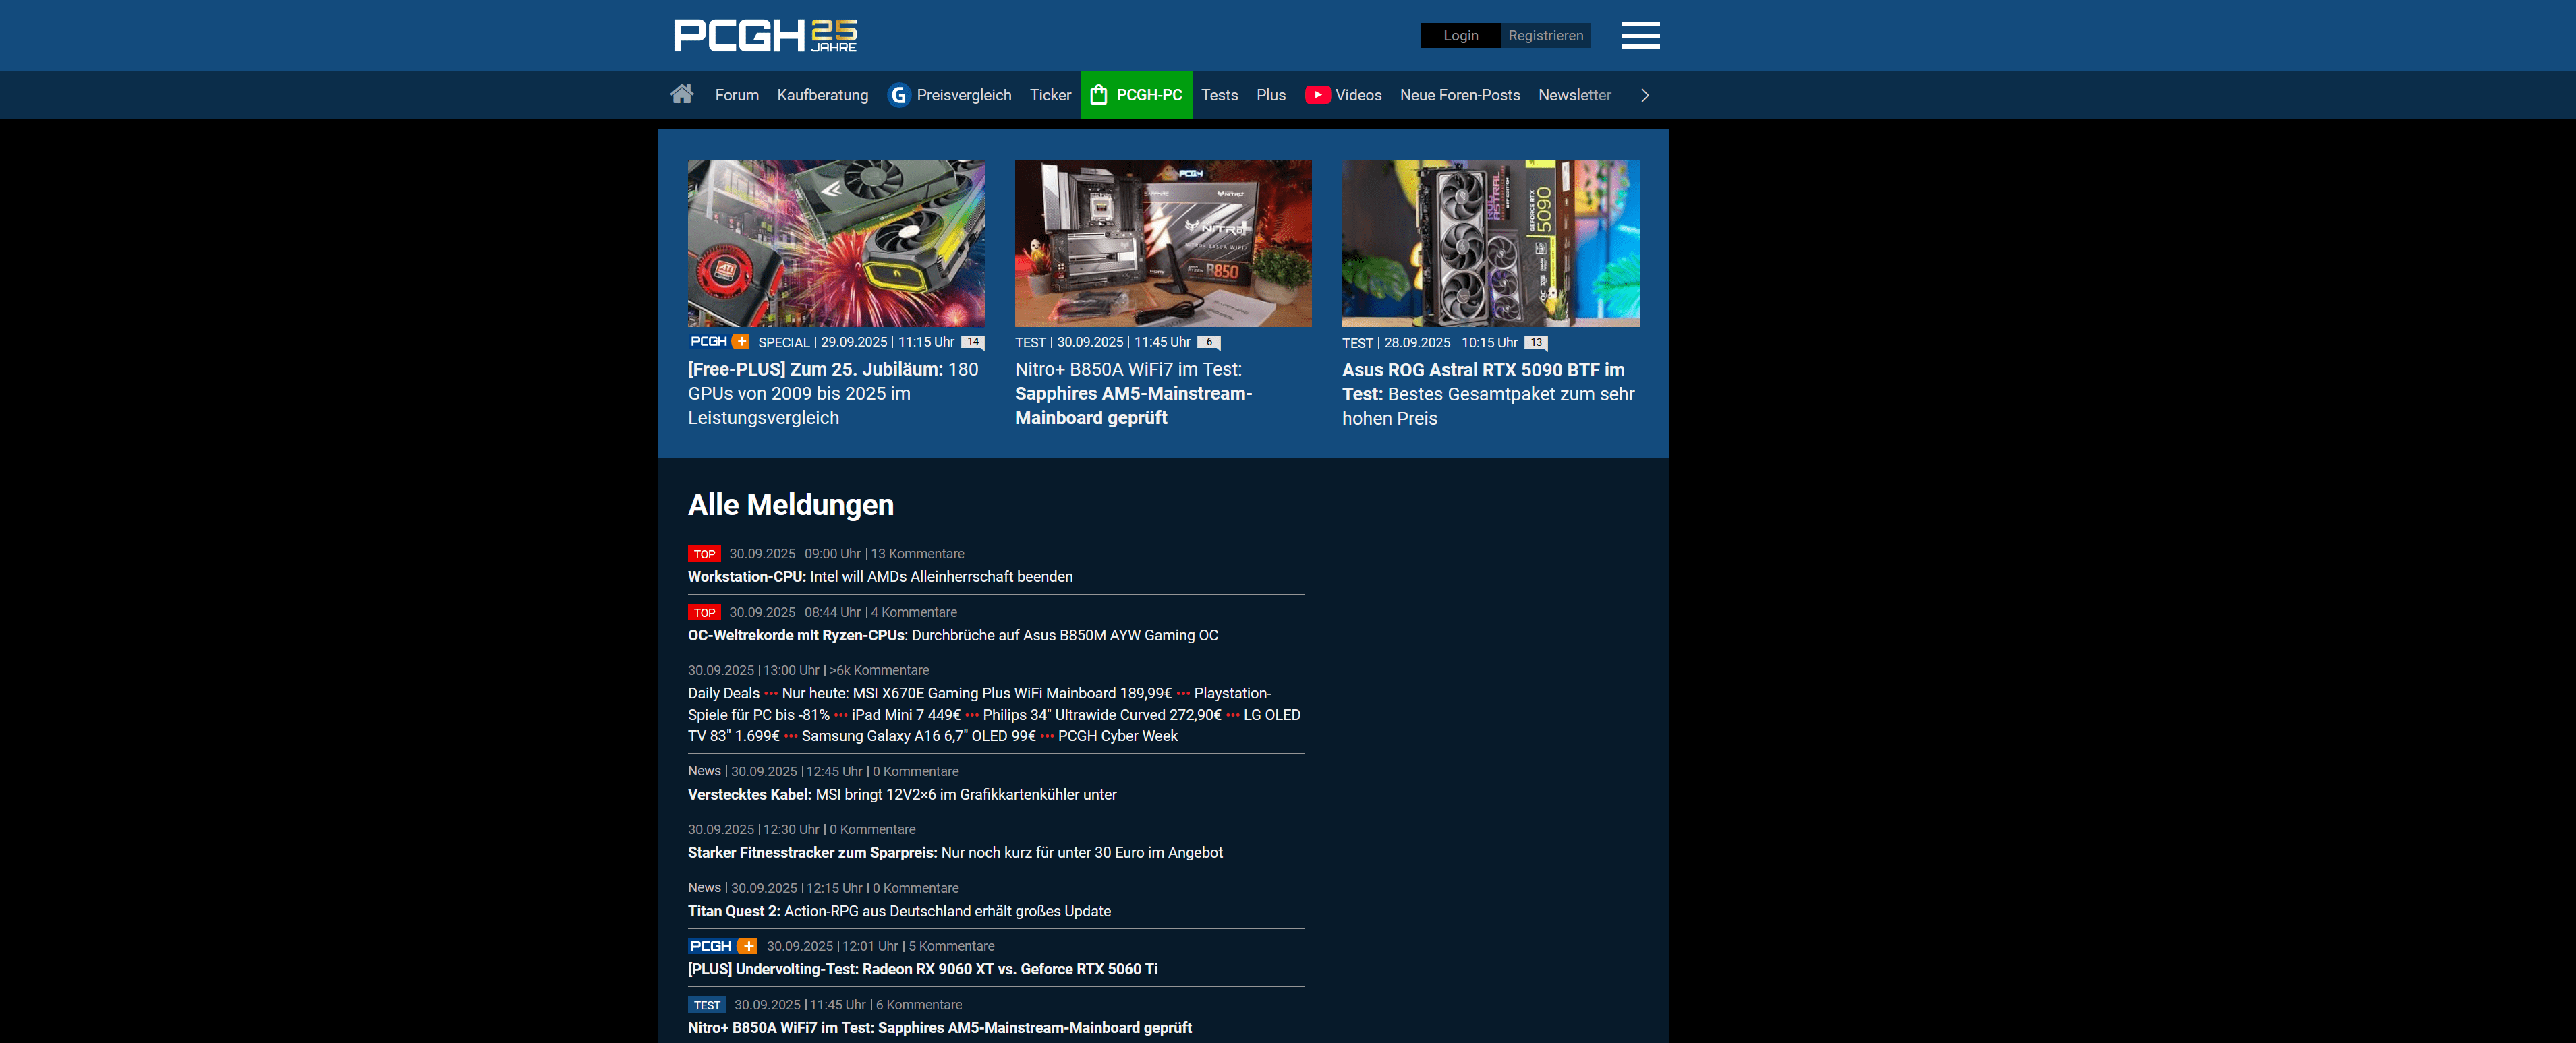Open Asus ROG Astral RTX 5090 thumbnail
This screenshot has width=2576, height=1043.
tap(1490, 243)
